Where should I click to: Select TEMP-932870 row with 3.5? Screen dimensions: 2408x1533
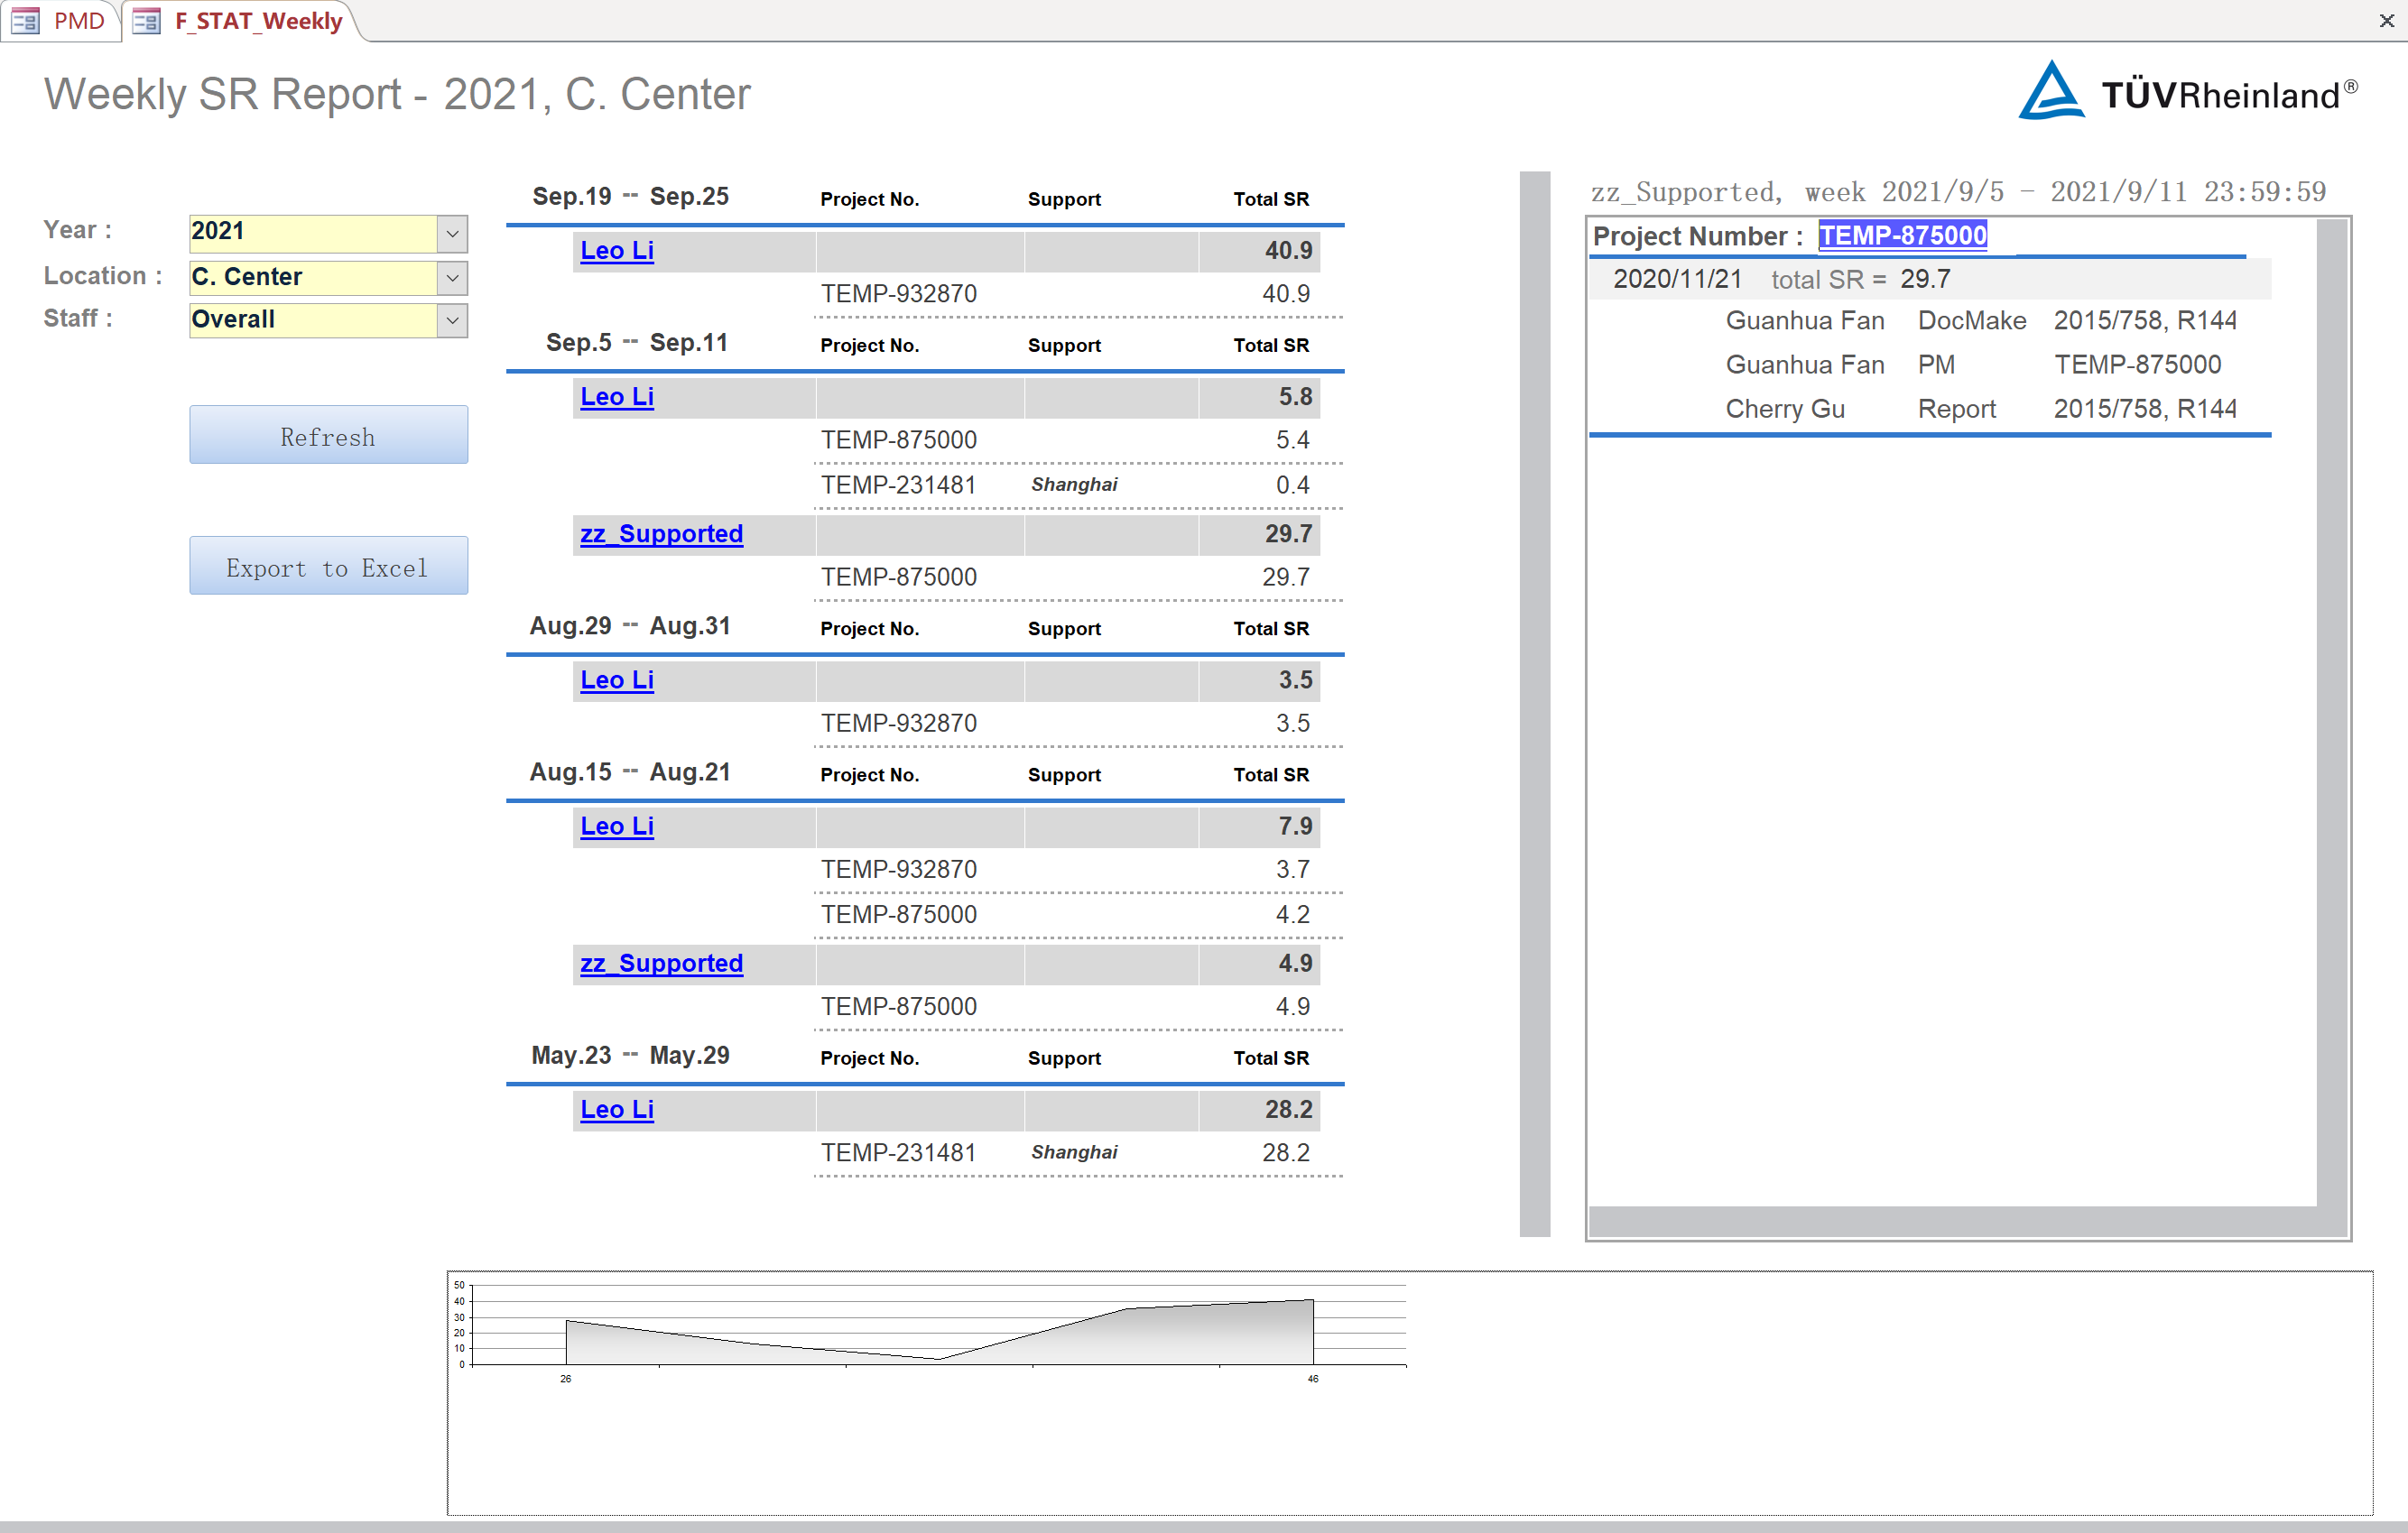point(1078,724)
